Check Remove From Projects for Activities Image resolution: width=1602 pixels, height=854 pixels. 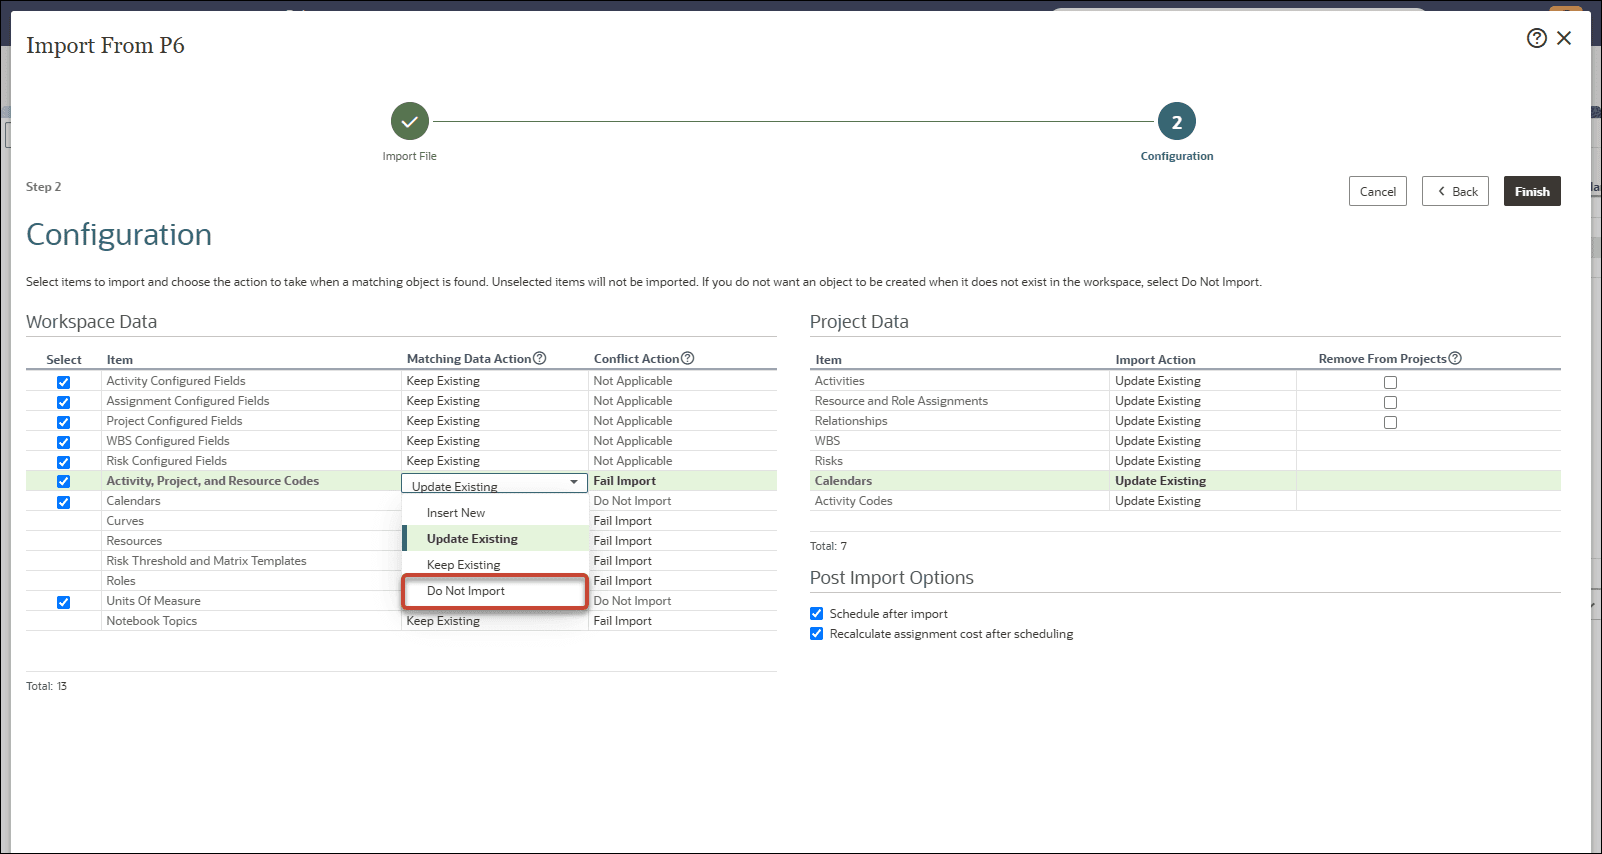point(1390,382)
